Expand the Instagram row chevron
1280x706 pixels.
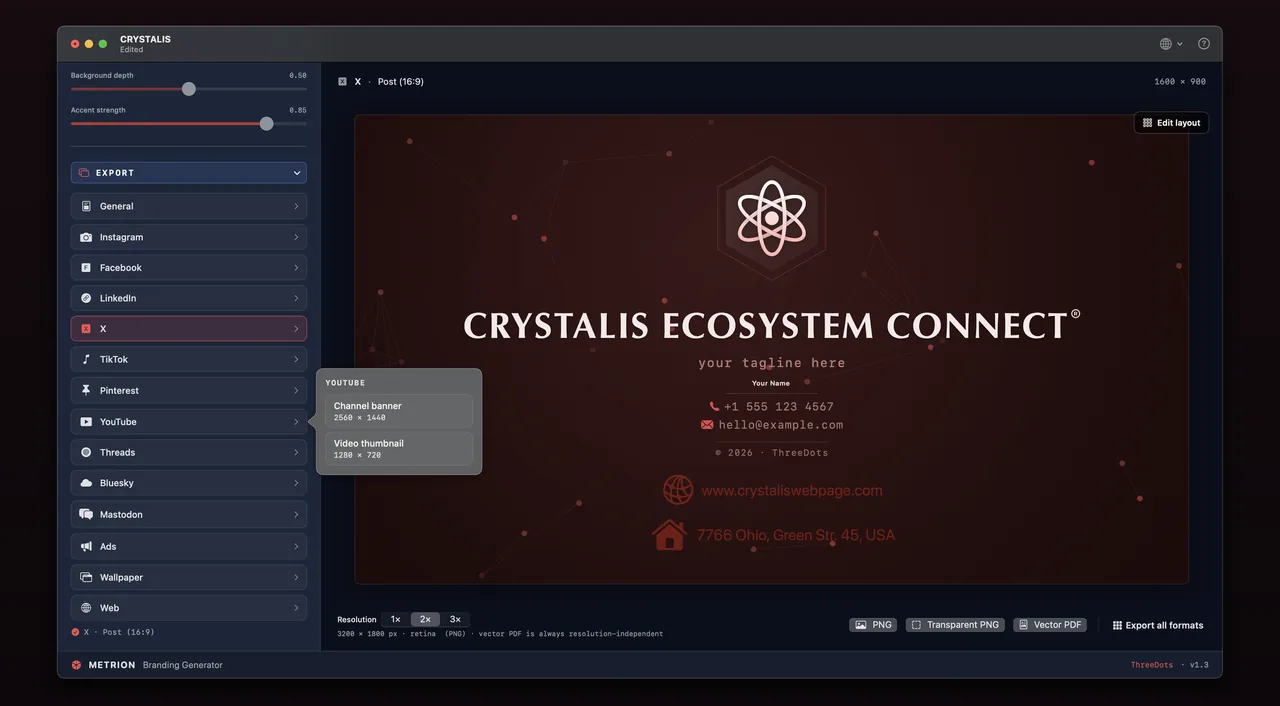[296, 237]
